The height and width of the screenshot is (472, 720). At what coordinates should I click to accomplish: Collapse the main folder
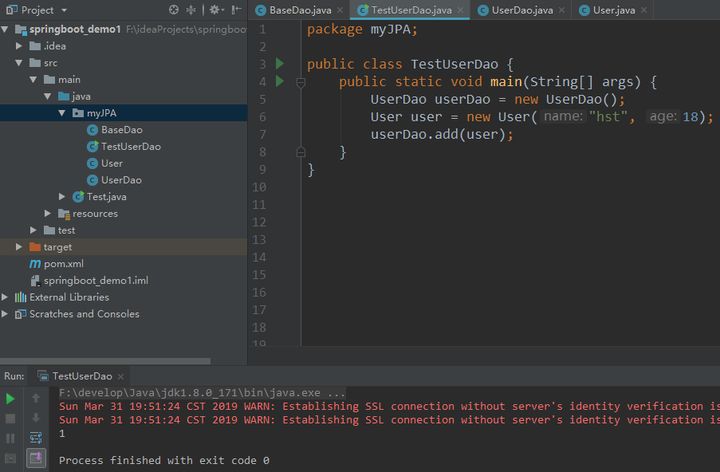click(x=33, y=79)
